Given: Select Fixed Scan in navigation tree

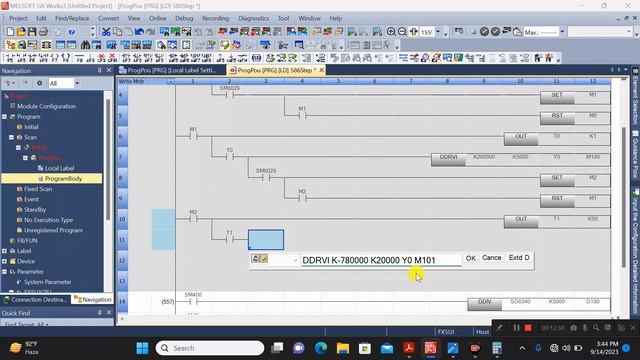Looking at the screenshot, I should 38,189.
